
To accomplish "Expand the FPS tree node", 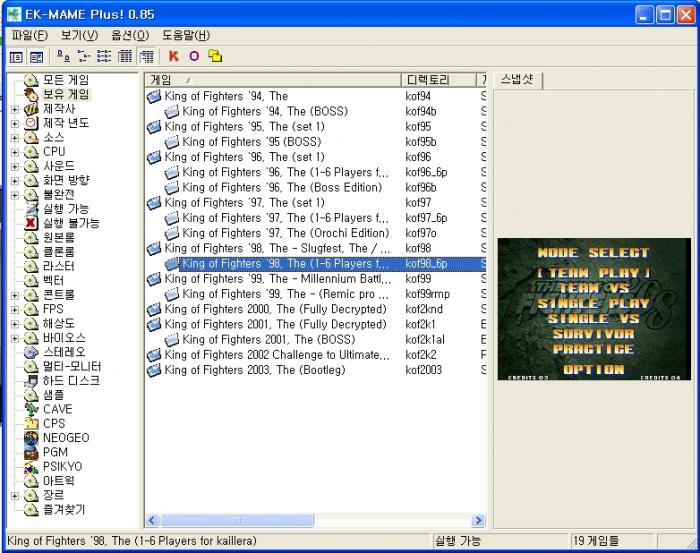I will pyautogui.click(x=15, y=309).
